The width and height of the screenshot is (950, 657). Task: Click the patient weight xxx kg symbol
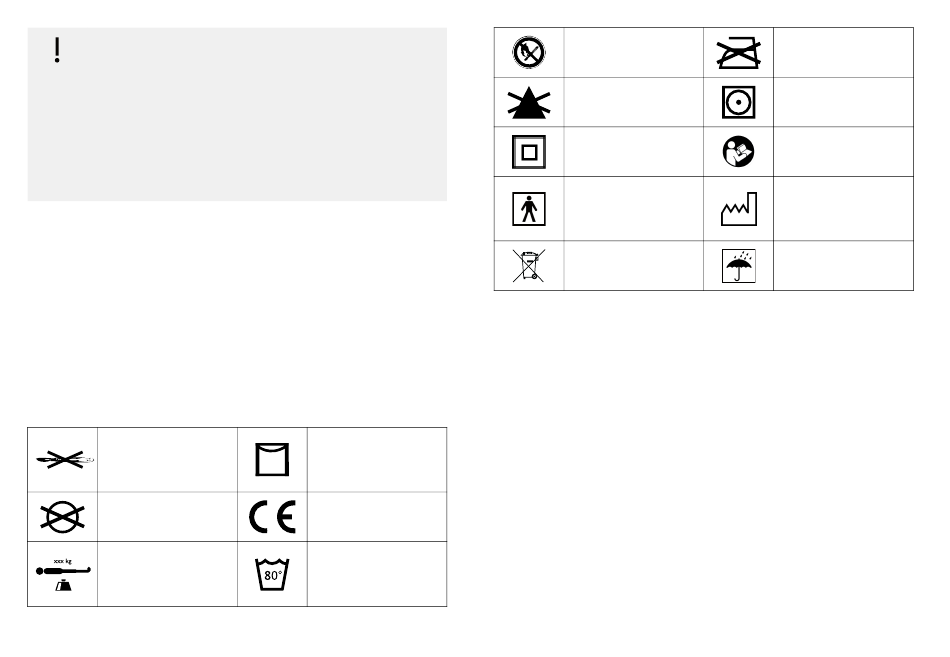pos(63,574)
